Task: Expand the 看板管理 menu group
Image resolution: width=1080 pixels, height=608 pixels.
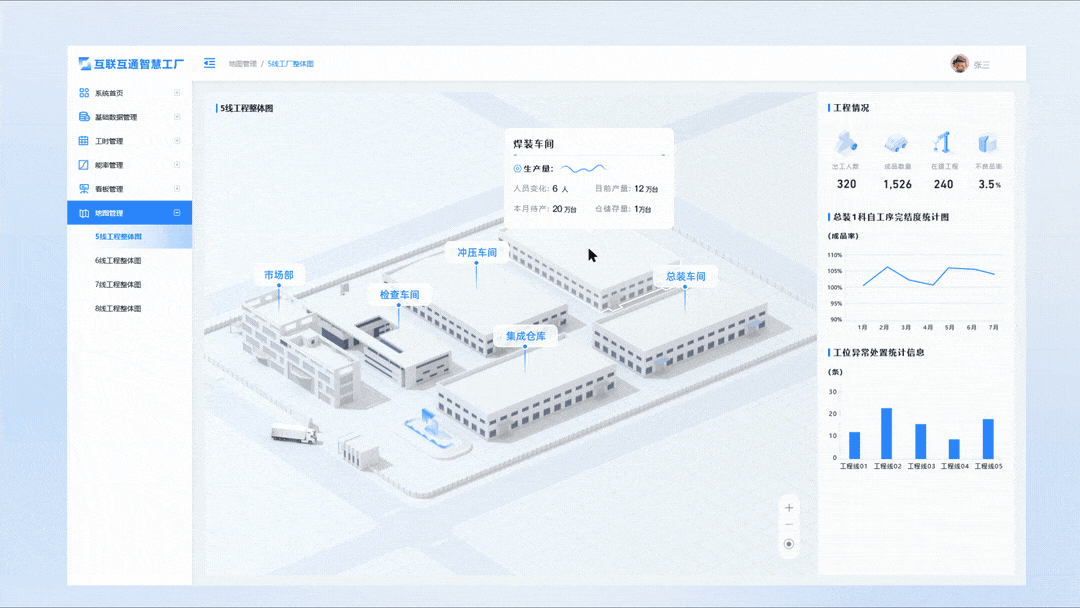Action: tap(177, 189)
